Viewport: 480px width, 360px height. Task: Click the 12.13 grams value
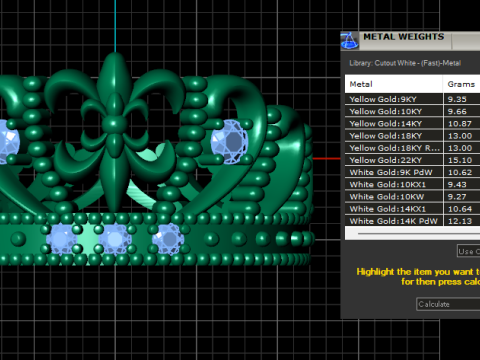coord(460,221)
